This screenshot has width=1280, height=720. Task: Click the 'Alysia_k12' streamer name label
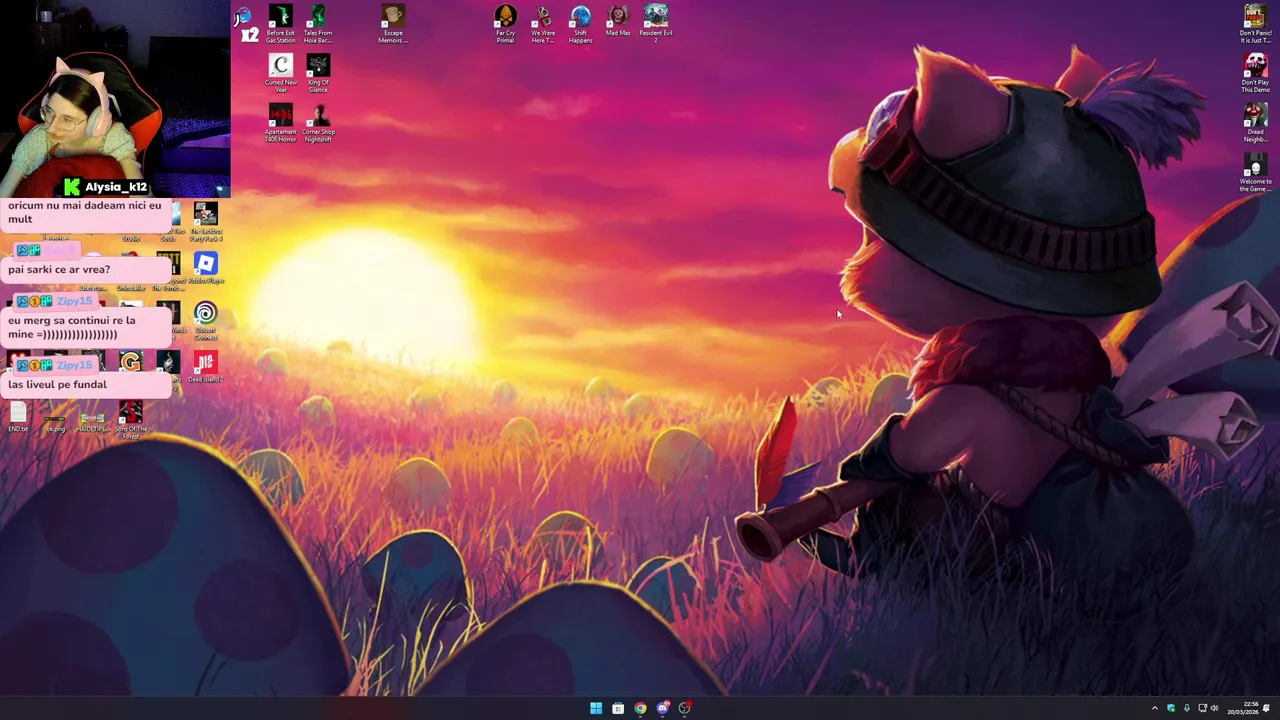[116, 187]
